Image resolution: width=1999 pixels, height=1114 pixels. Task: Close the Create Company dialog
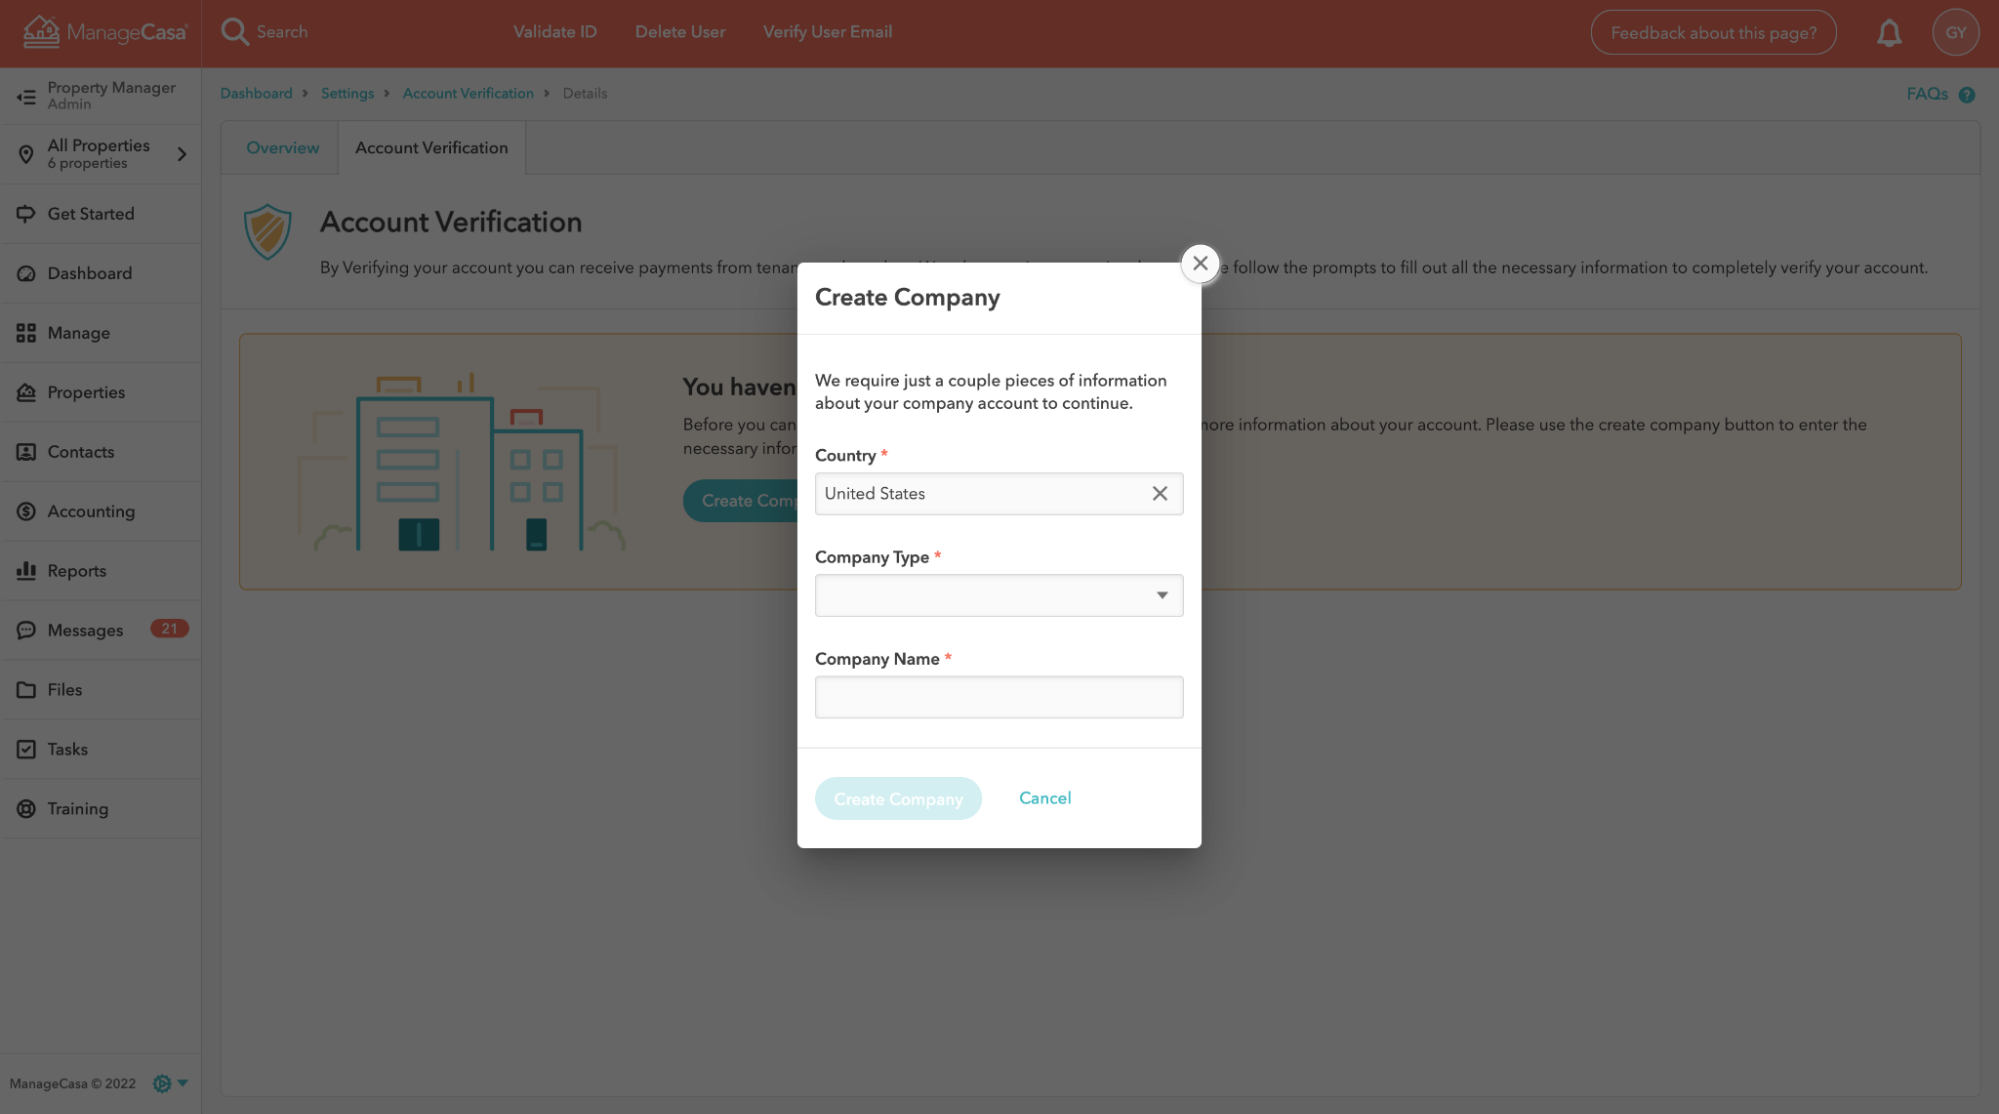[x=1200, y=263]
